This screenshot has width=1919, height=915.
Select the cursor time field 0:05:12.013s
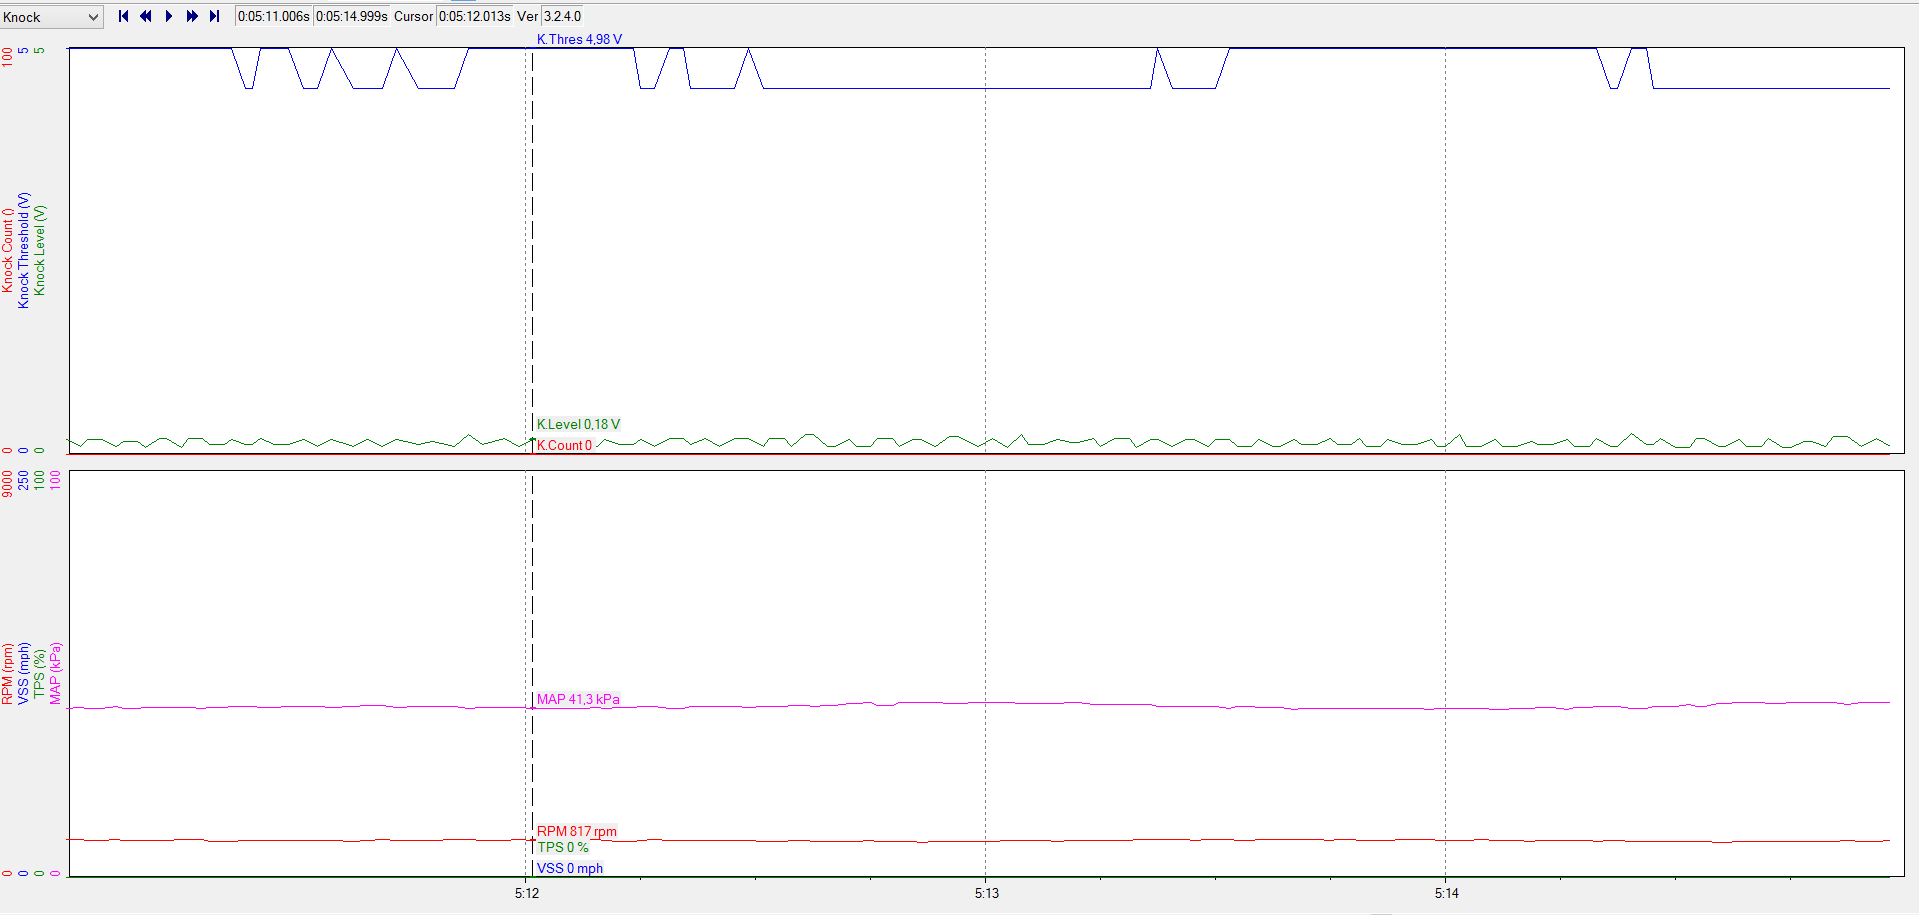474,16
